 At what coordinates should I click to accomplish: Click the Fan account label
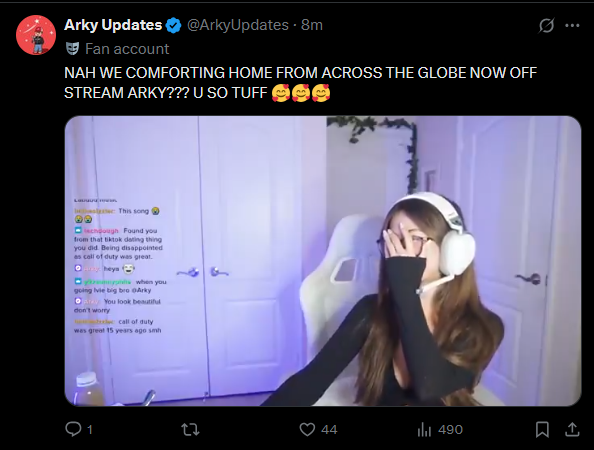pos(127,49)
